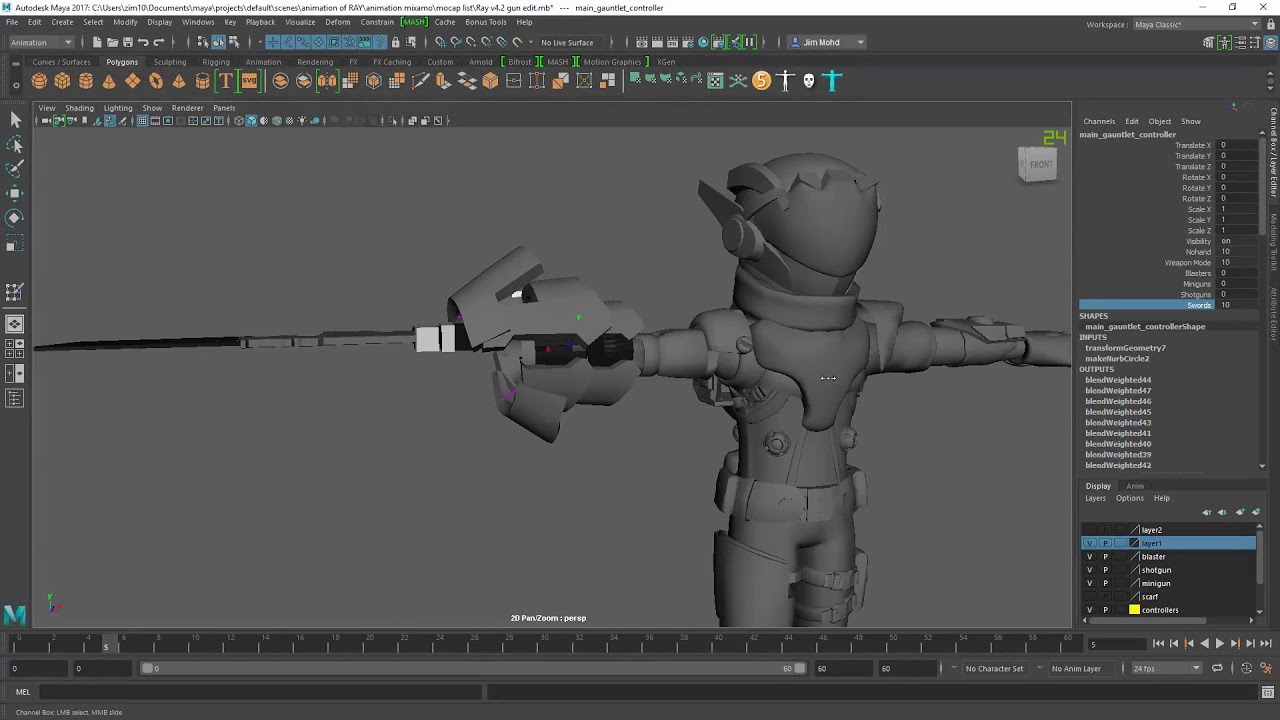1280x720 pixels.
Task: Click the Swords attribute value field
Action: coord(1236,305)
